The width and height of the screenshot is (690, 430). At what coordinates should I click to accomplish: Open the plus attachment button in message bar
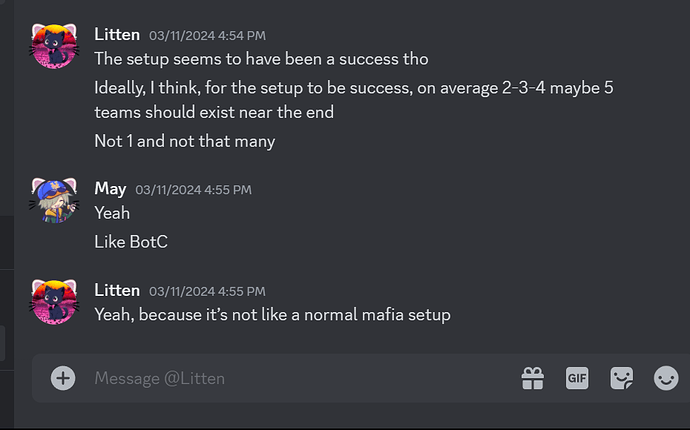63,378
